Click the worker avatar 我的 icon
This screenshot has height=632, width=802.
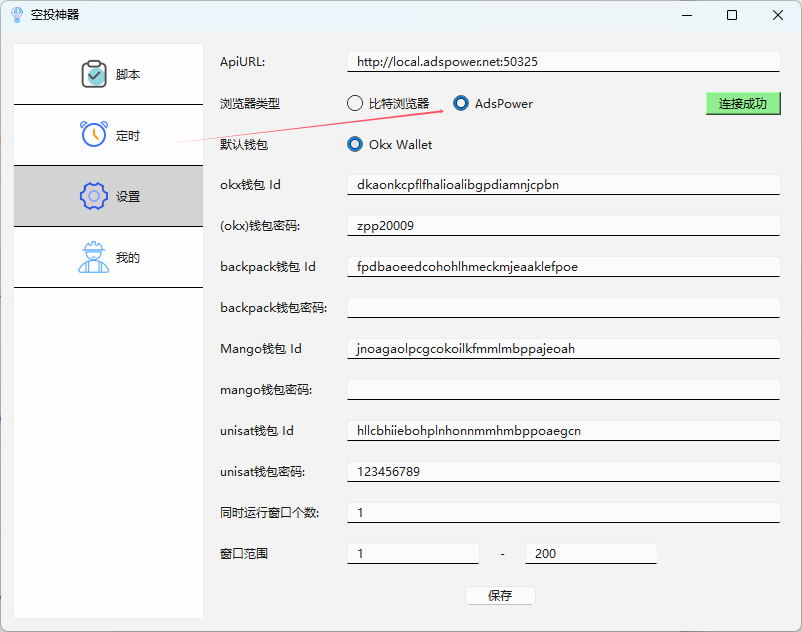pyautogui.click(x=94, y=257)
